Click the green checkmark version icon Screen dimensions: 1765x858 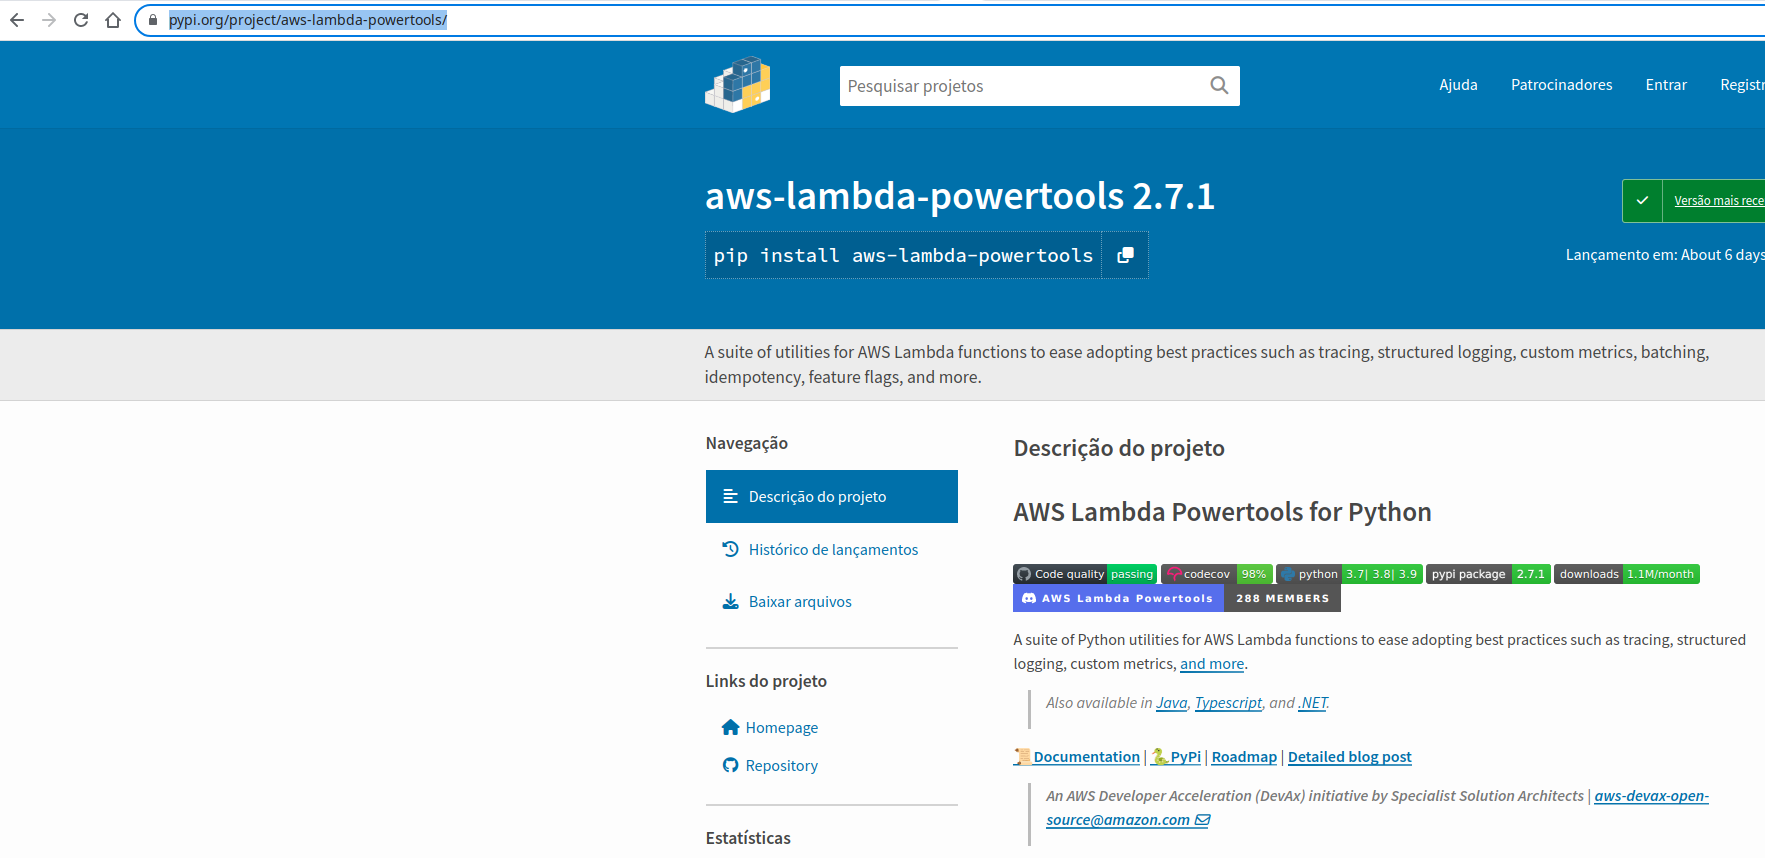[1642, 201]
